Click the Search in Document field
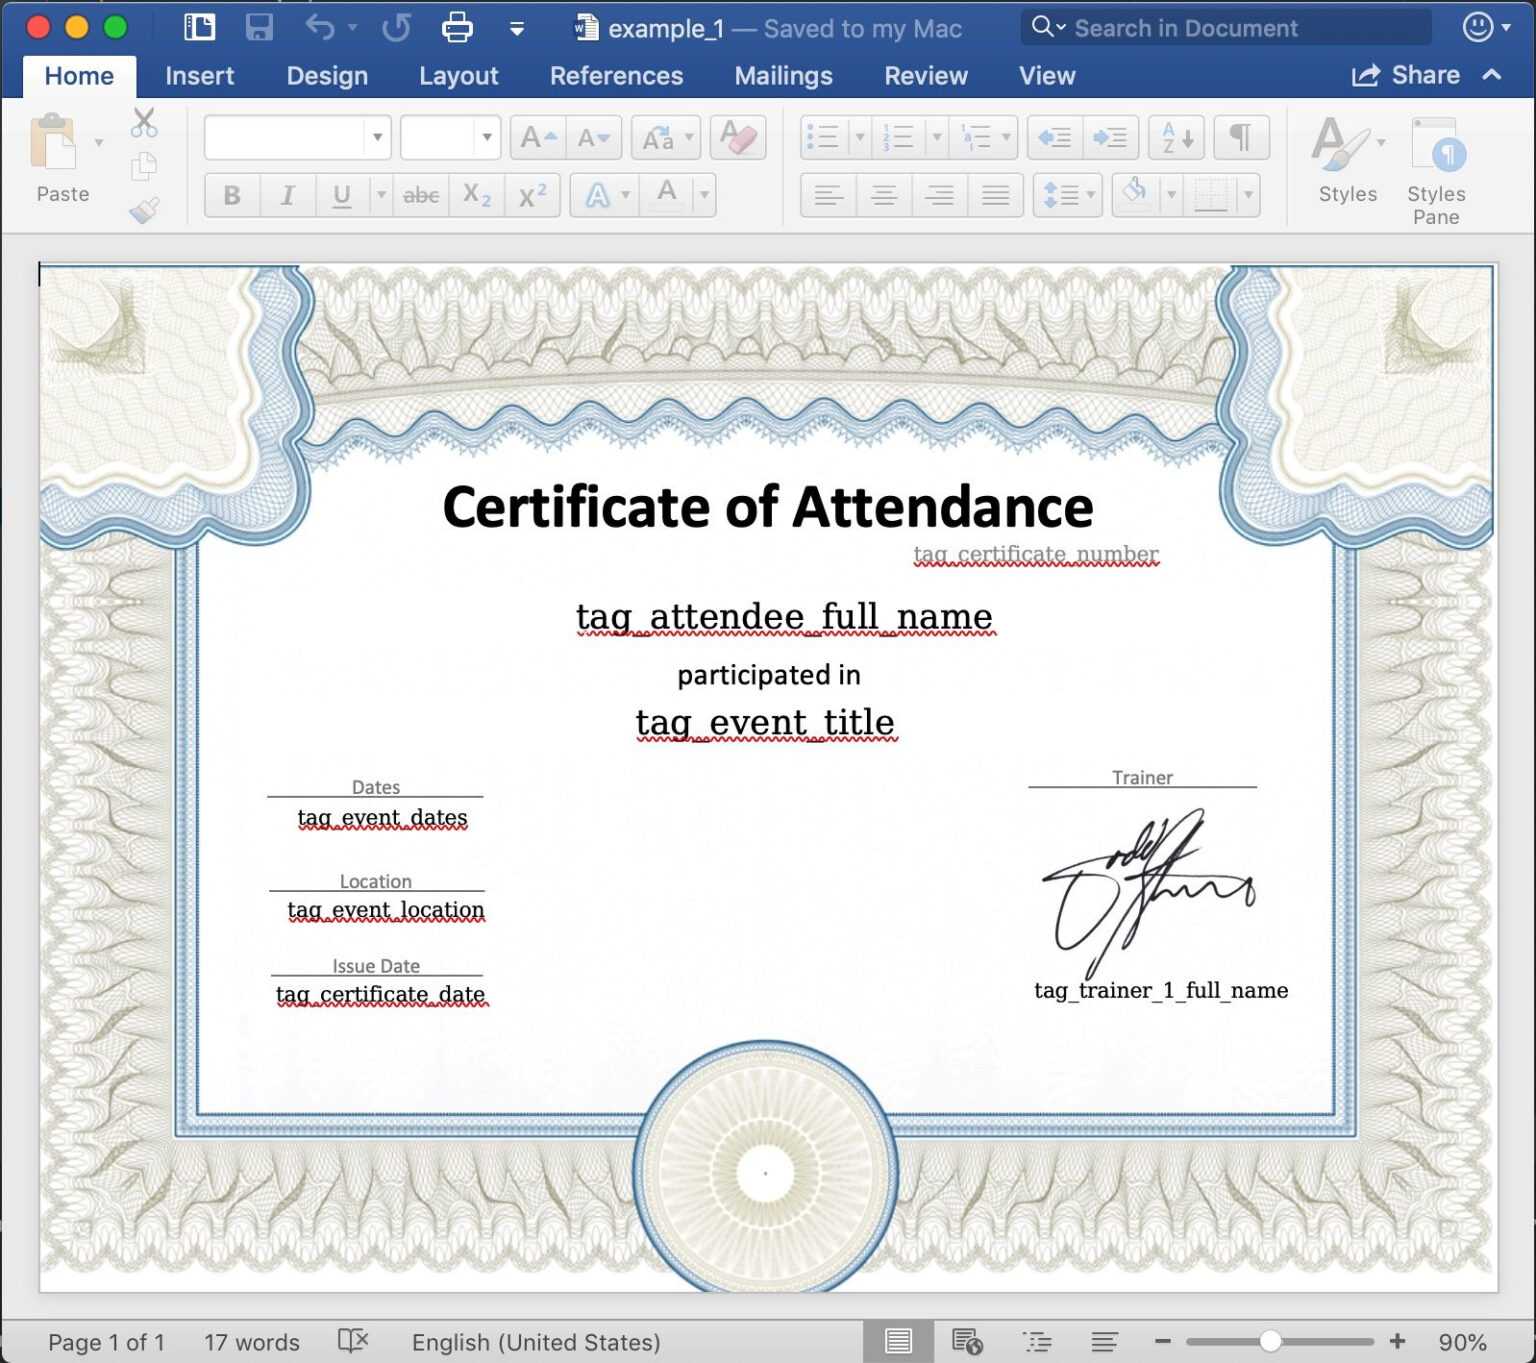This screenshot has width=1536, height=1363. click(x=1225, y=27)
